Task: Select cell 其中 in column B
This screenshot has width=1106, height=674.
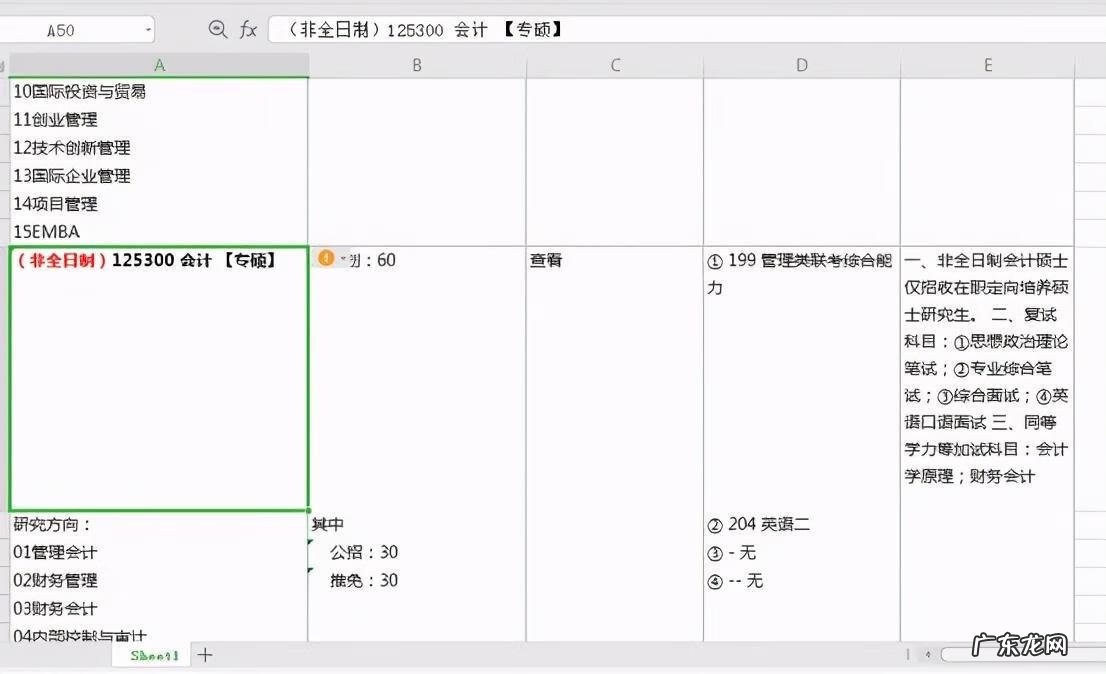Action: pos(418,525)
